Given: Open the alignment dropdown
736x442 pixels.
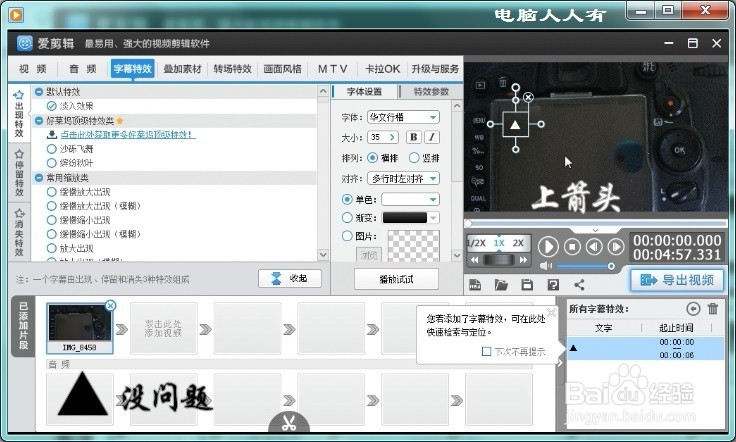Looking at the screenshot, I should pyautogui.click(x=403, y=178).
